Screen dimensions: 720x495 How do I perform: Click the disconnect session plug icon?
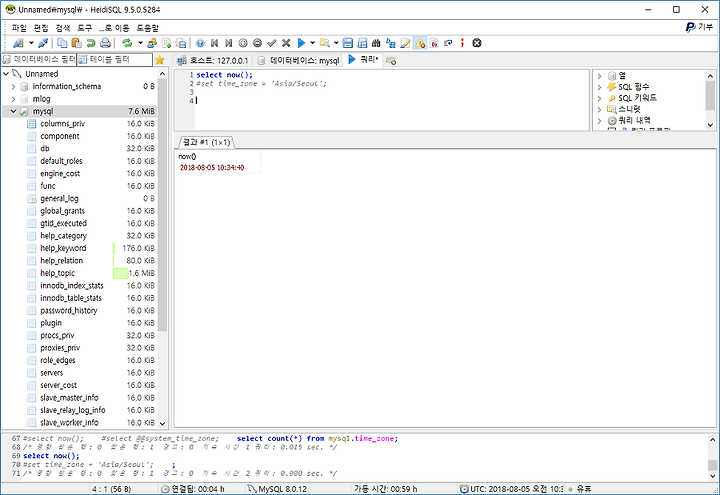tap(43, 43)
